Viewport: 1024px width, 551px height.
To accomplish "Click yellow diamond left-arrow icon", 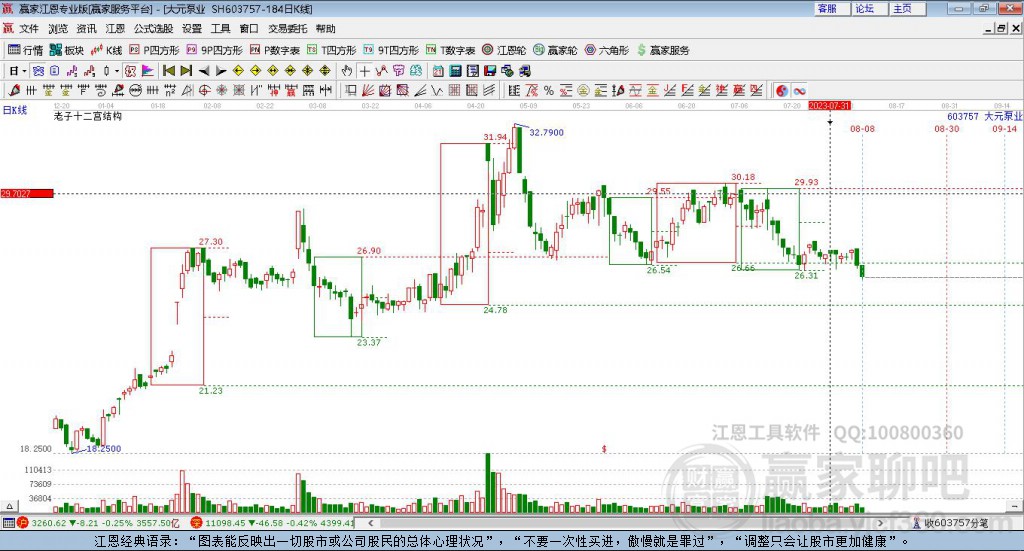I will (238, 71).
